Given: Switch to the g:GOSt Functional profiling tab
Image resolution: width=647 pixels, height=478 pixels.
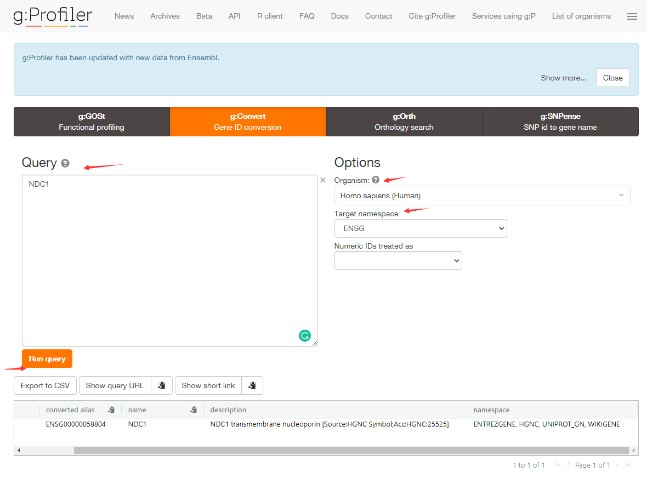Looking at the screenshot, I should click(x=92, y=121).
